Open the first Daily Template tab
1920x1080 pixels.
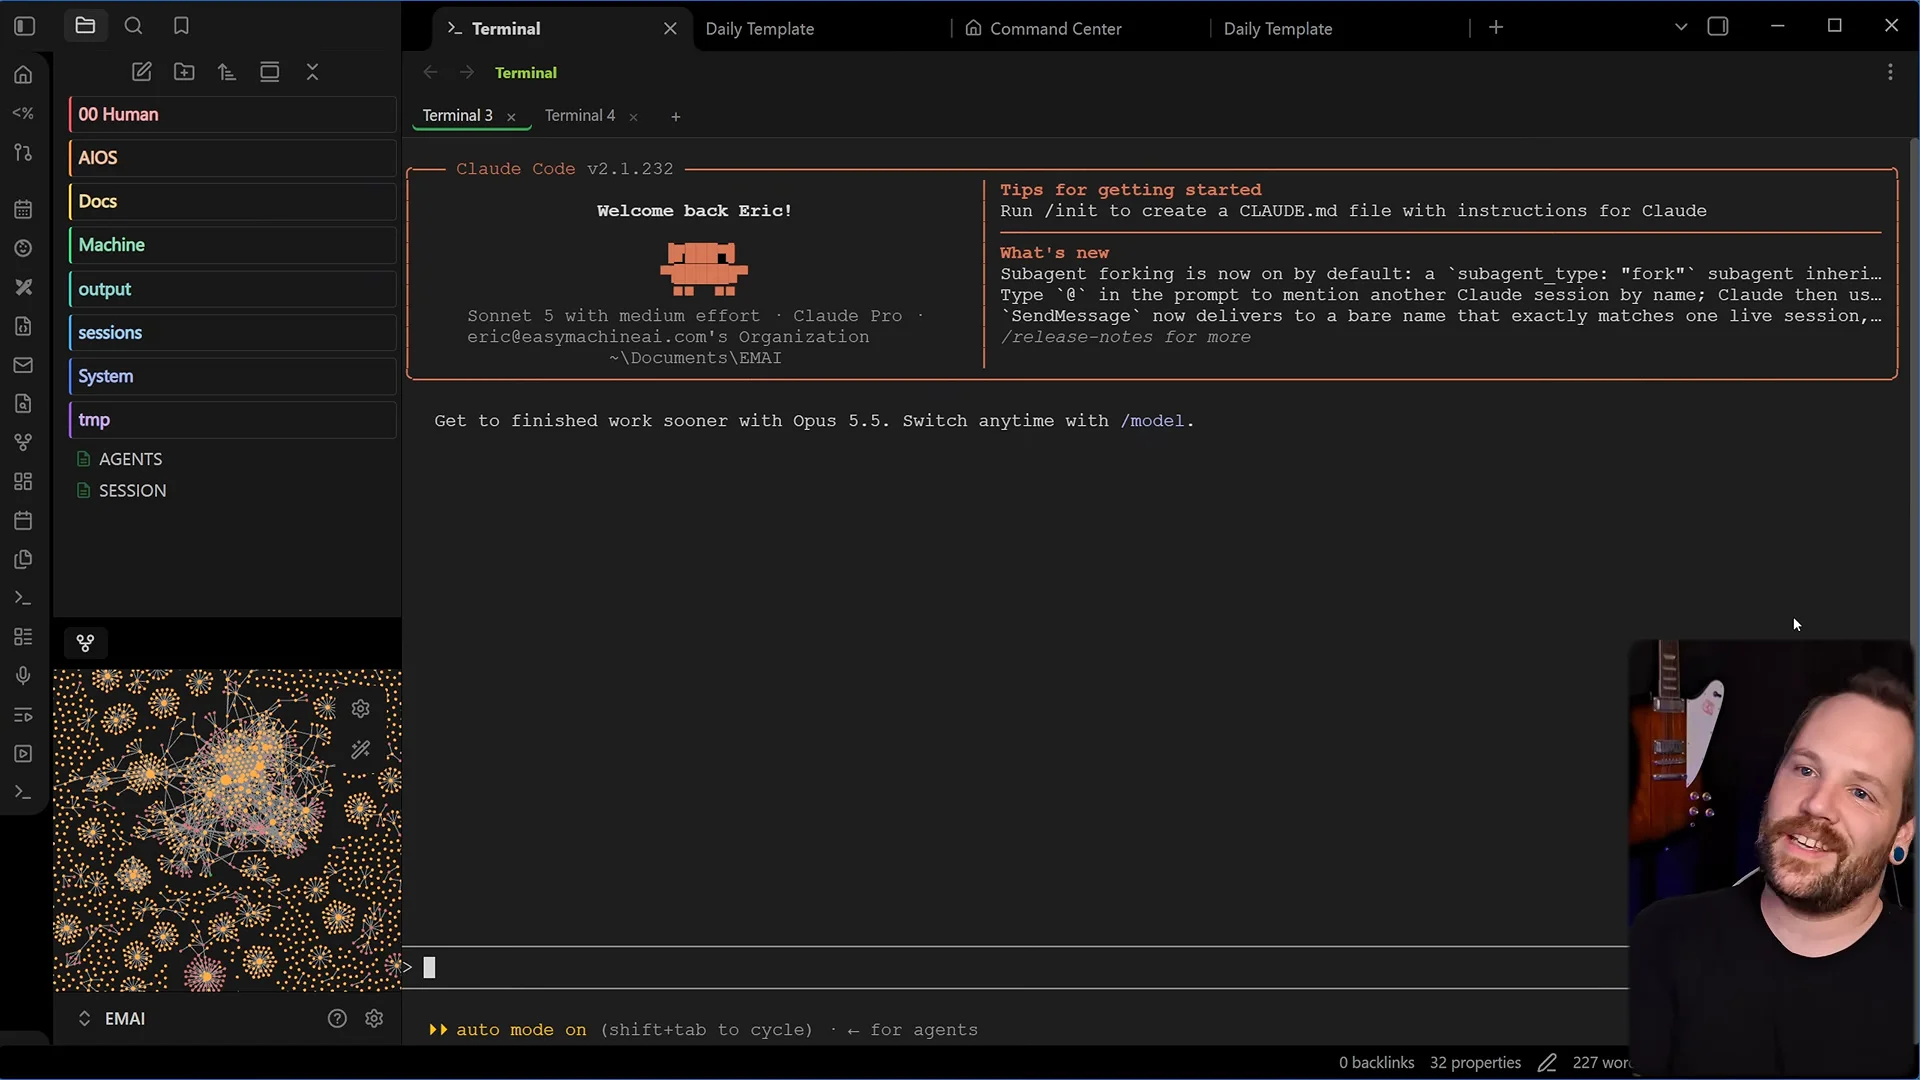tap(760, 29)
